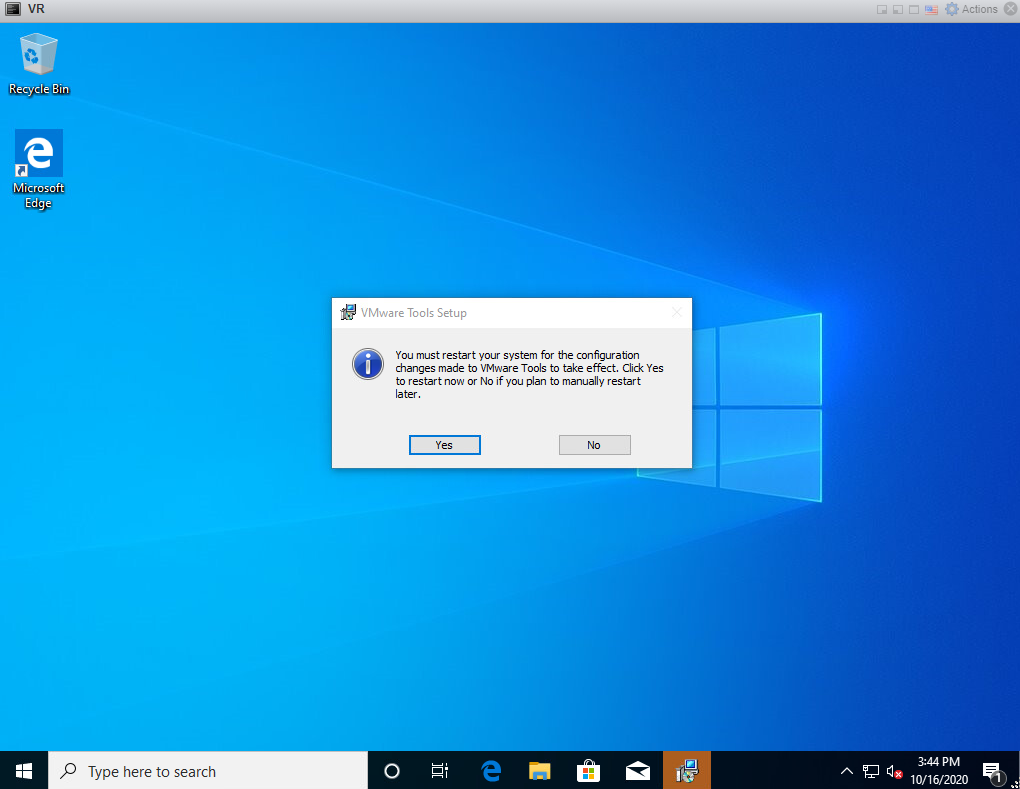The width and height of the screenshot is (1020, 789).
Task: Open the clock showing 3:44 PM
Action: coord(939,771)
